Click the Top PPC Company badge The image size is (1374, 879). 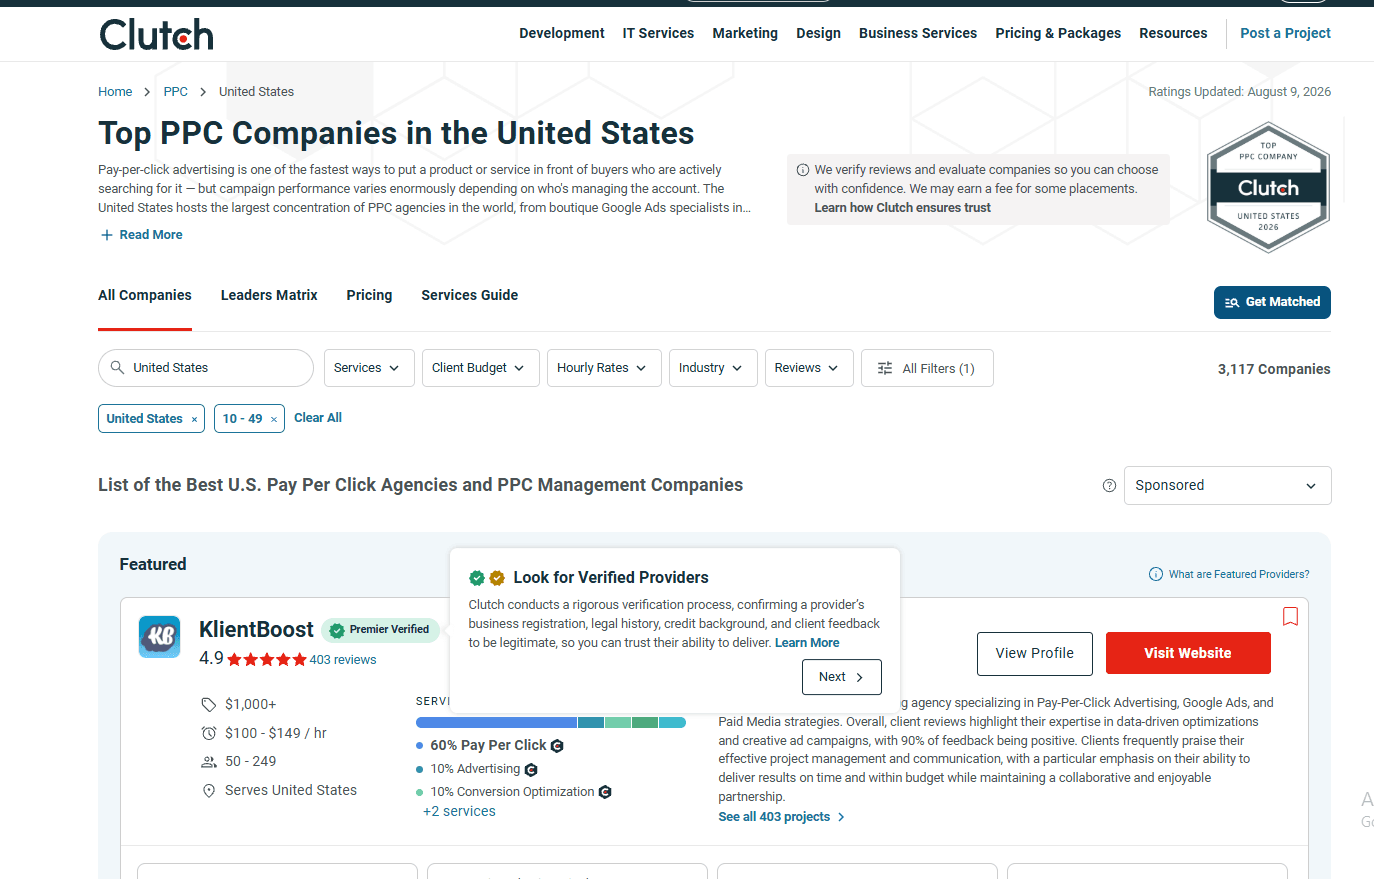pyautogui.click(x=1268, y=187)
